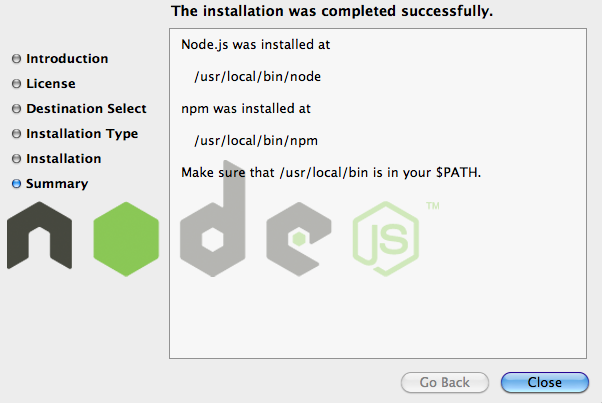The width and height of the screenshot is (602, 403).
Task: Click the $PATH reminder line
Action: pyautogui.click(x=331, y=173)
